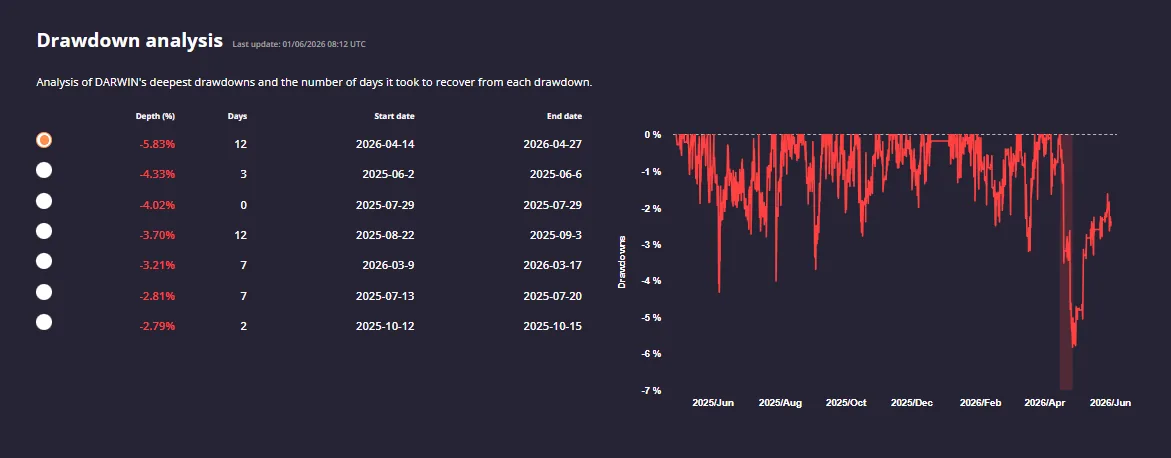Click end date 2025-07-20
Screen dimensions: 1171x458
click(553, 296)
